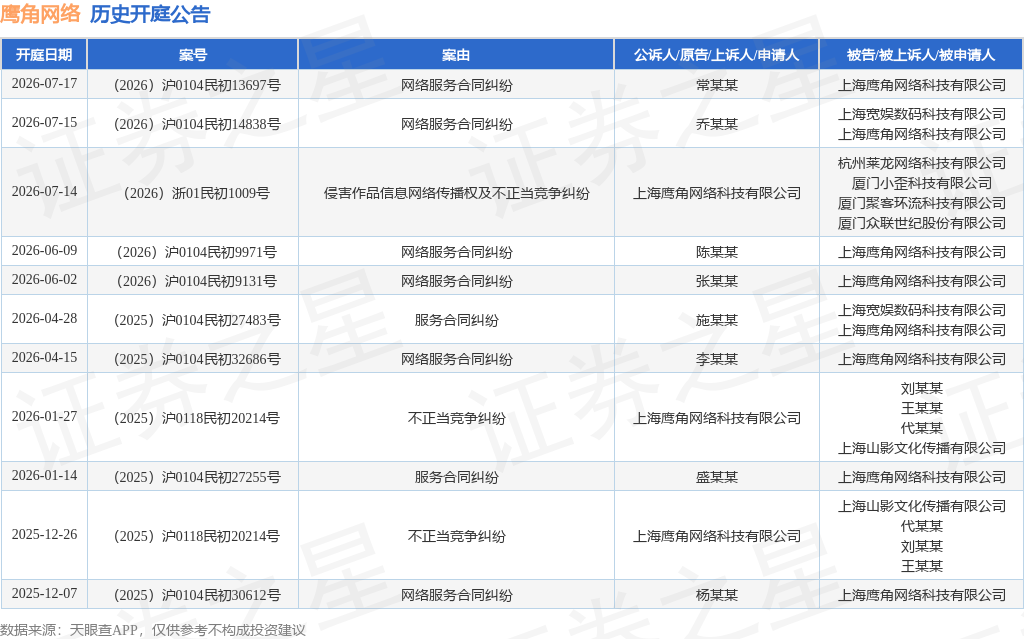1024x639 pixels.
Task: Click the 历史开庭公告 heading
Action: (x=150, y=14)
